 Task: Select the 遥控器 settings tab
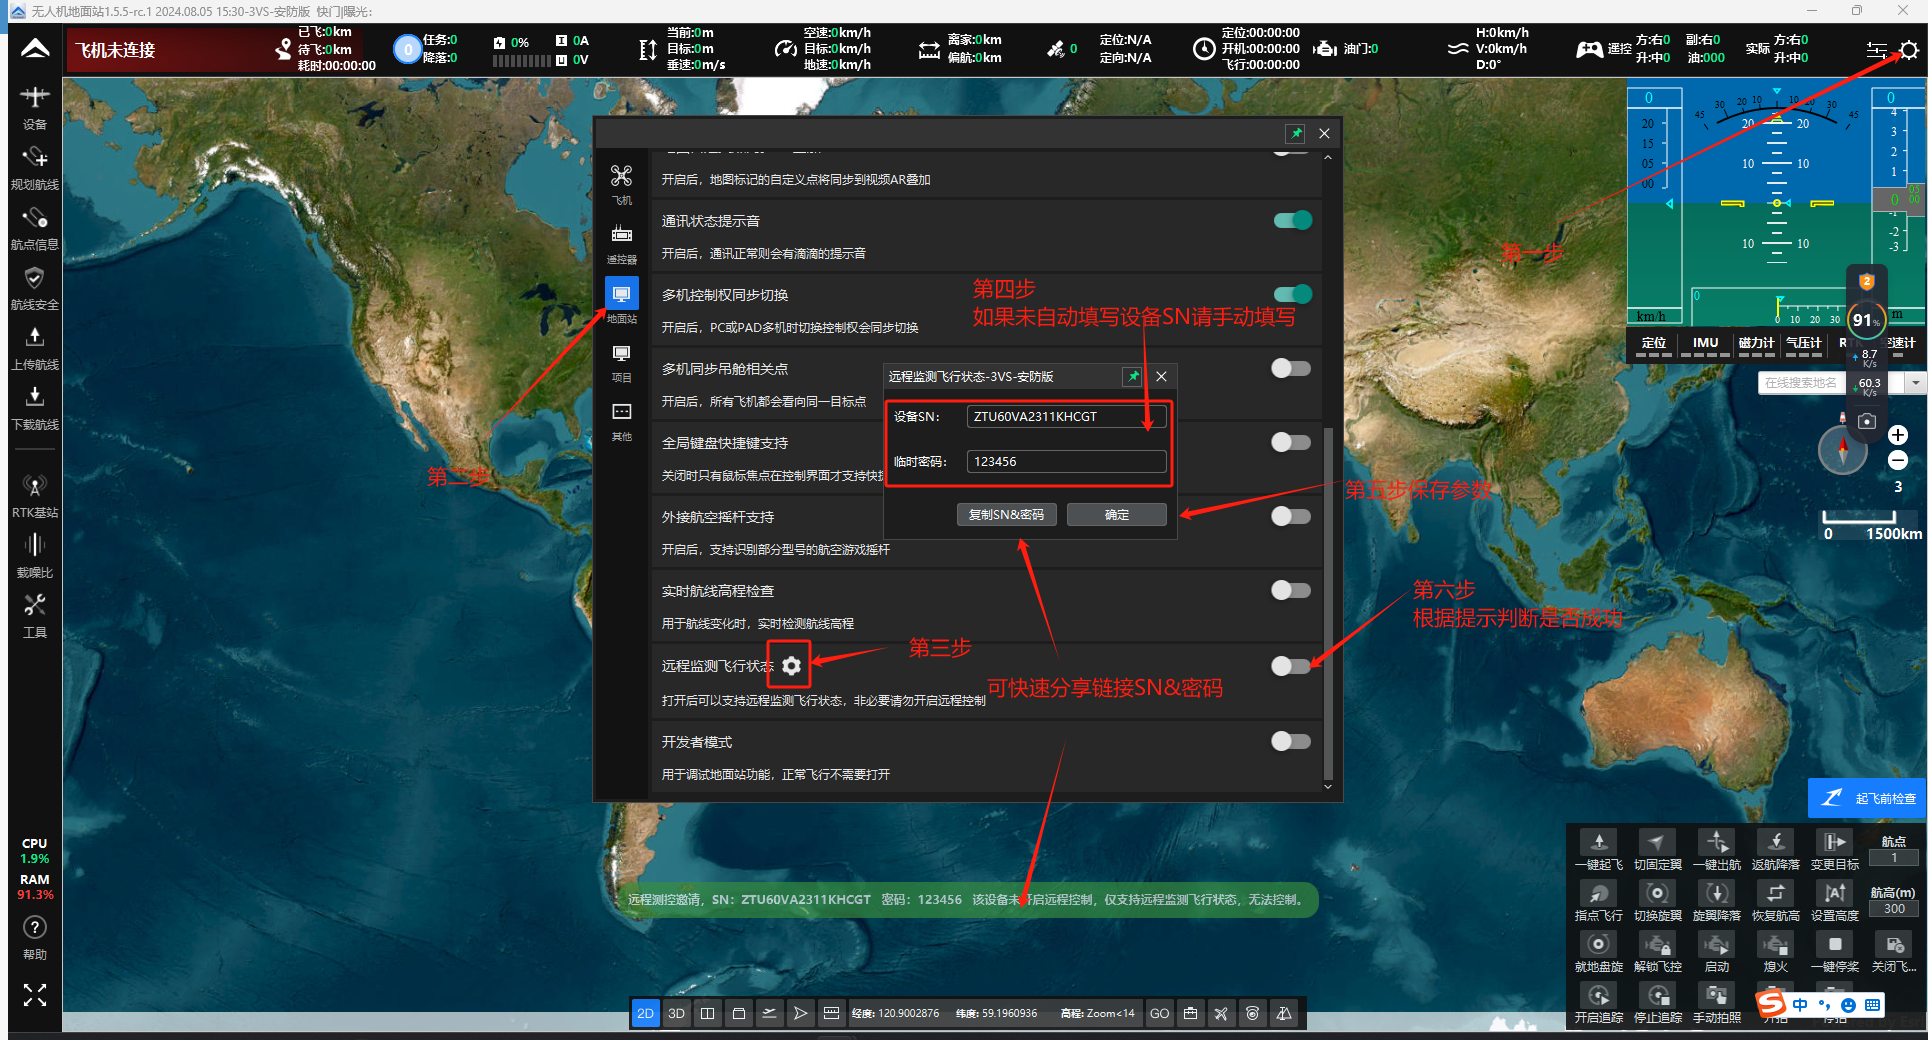click(621, 244)
